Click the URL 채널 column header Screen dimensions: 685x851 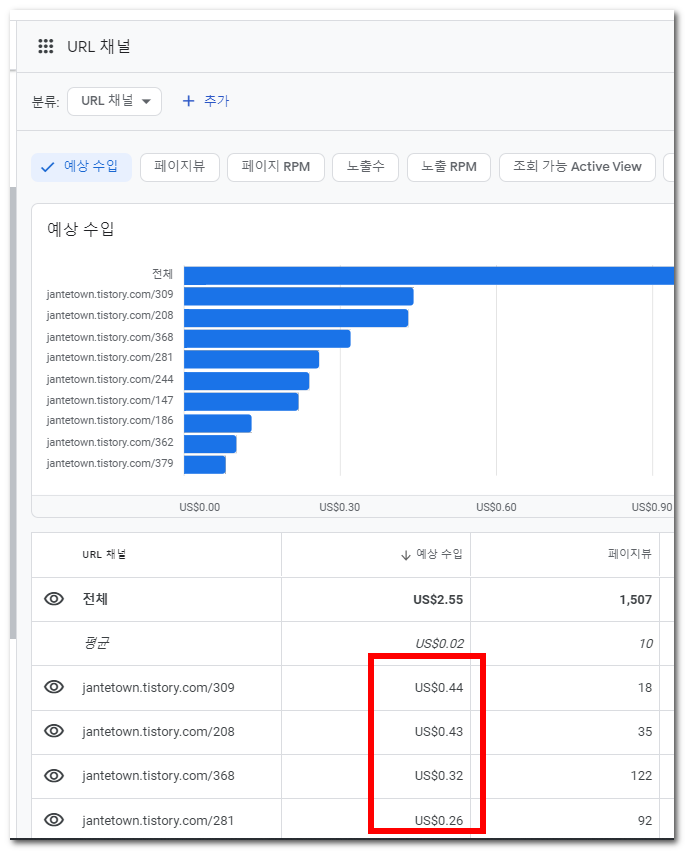click(x=104, y=555)
